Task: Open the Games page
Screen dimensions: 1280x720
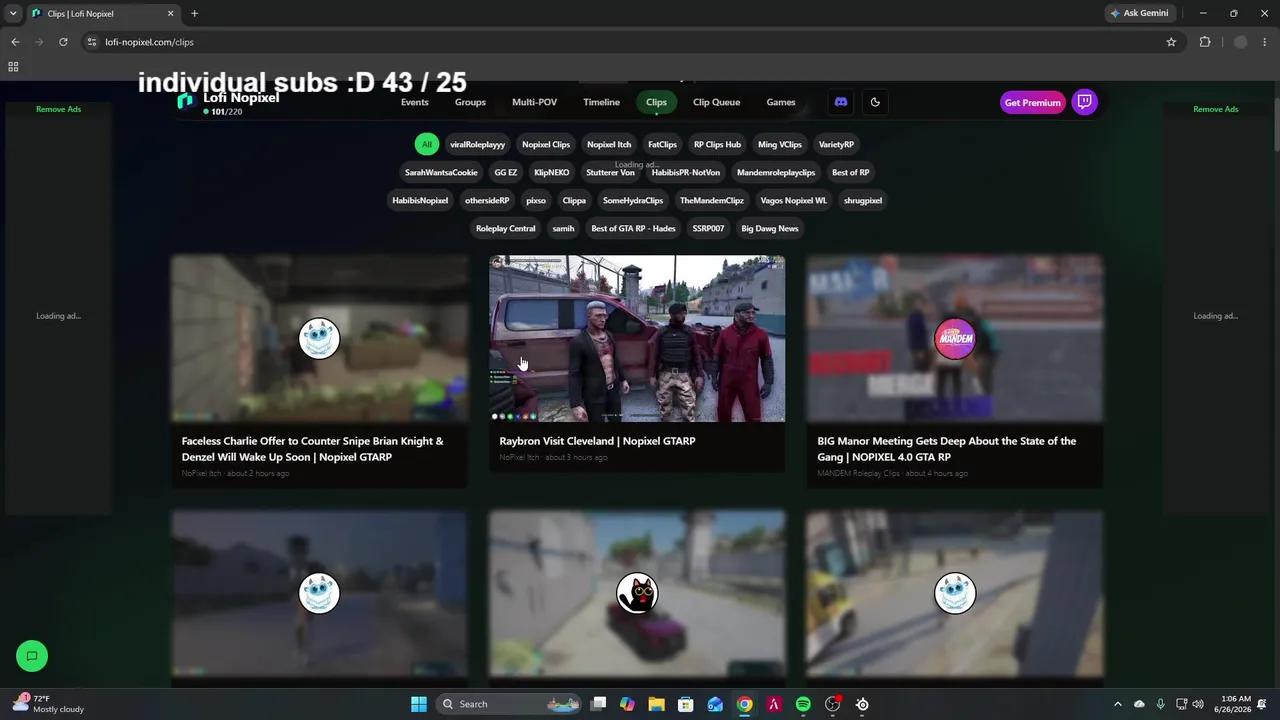Action: tap(781, 102)
